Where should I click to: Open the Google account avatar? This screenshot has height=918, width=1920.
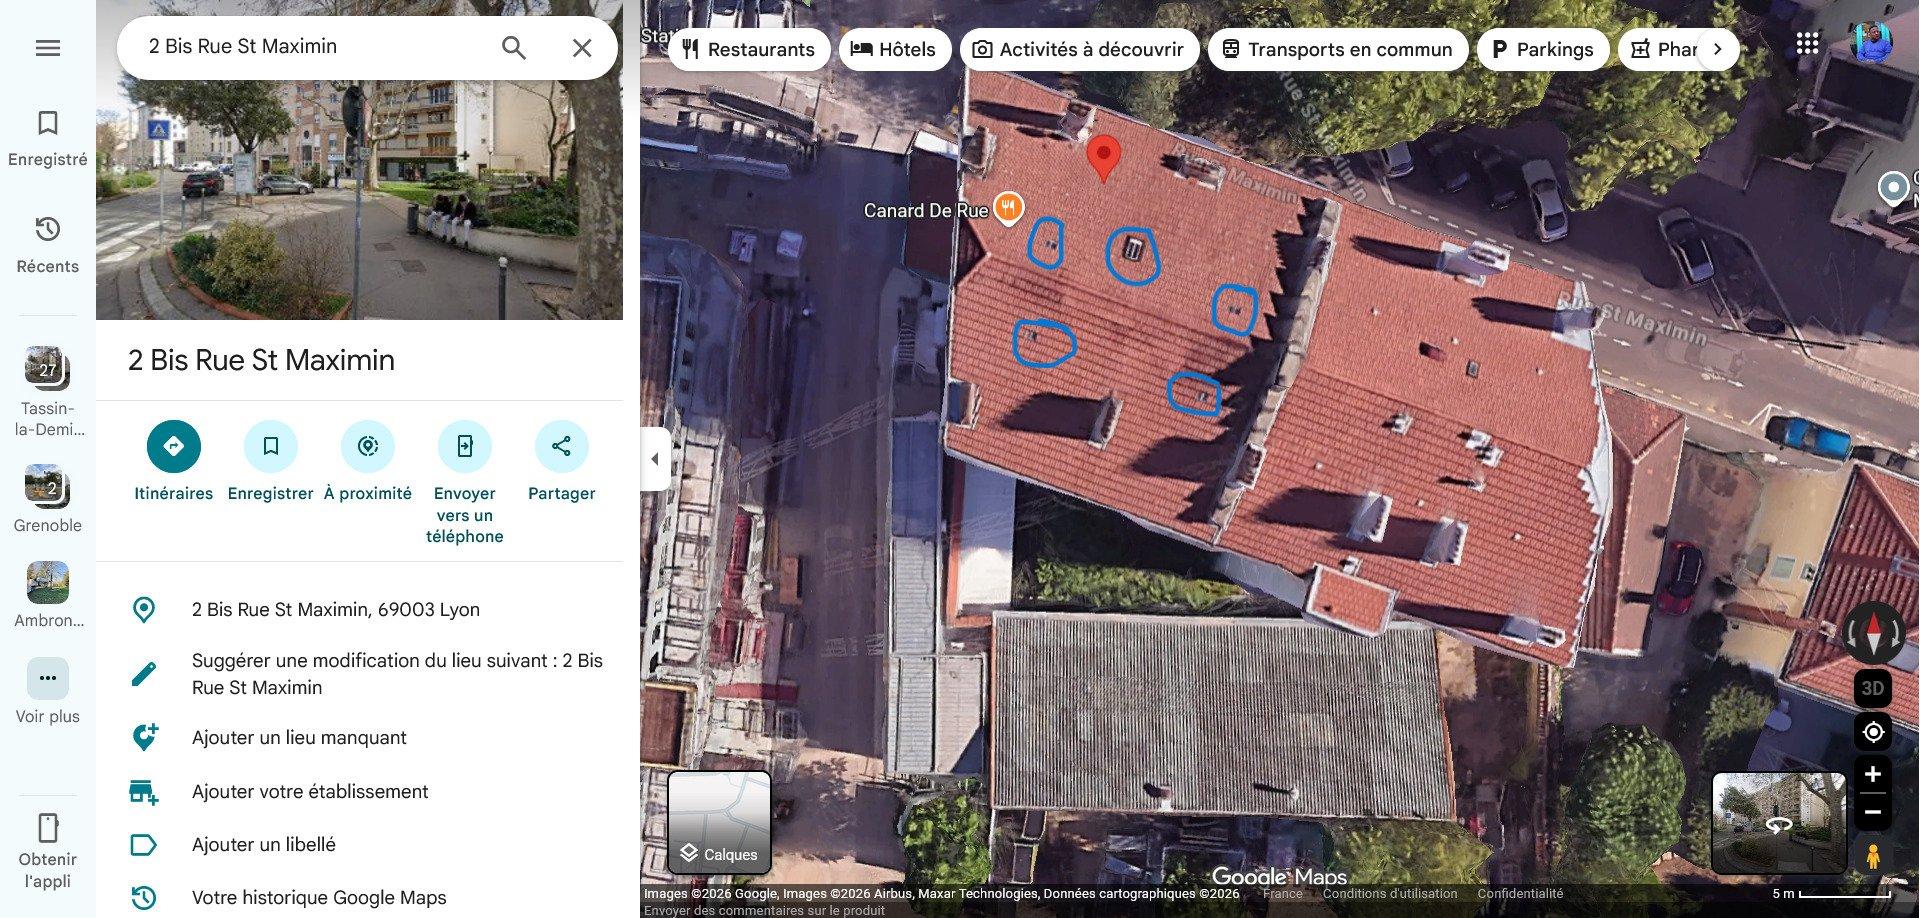pyautogui.click(x=1872, y=44)
